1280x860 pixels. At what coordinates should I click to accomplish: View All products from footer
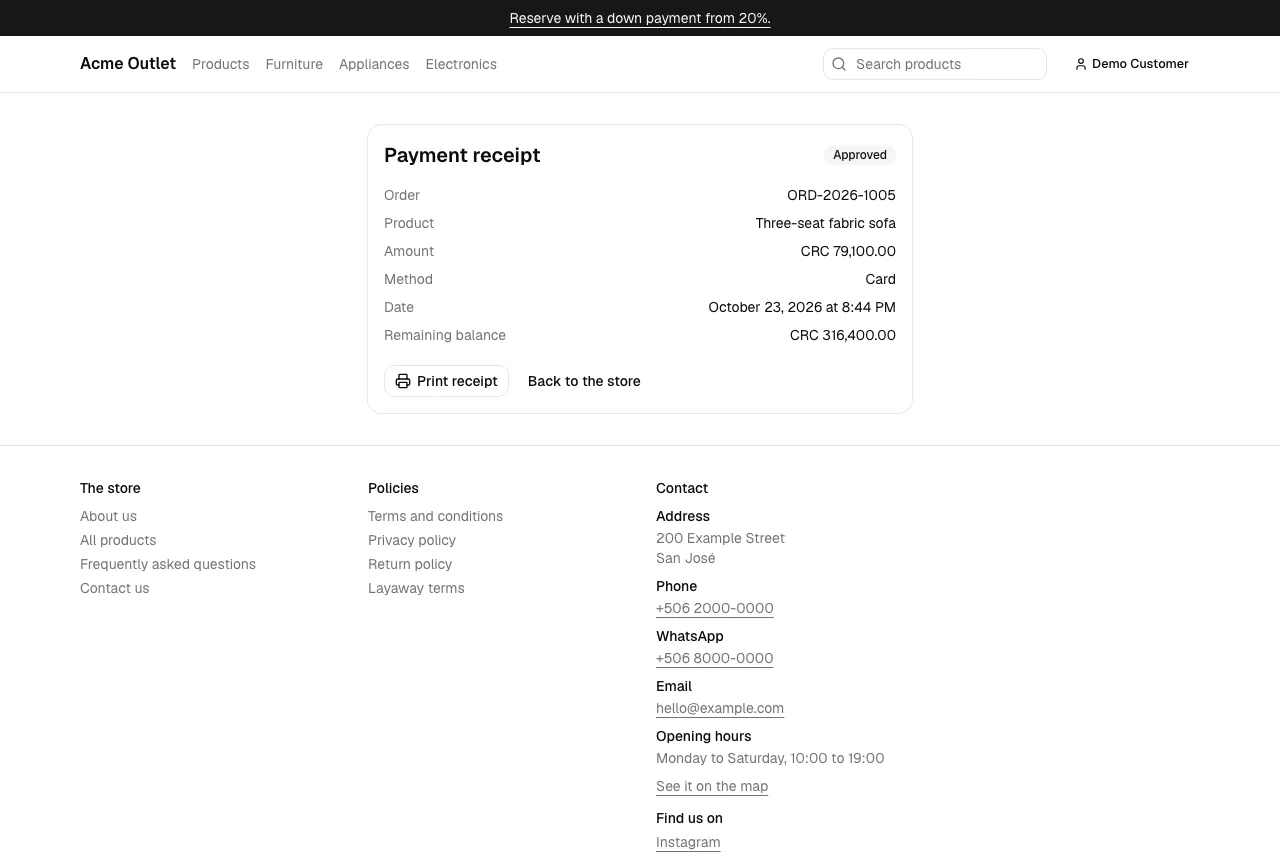[118, 540]
